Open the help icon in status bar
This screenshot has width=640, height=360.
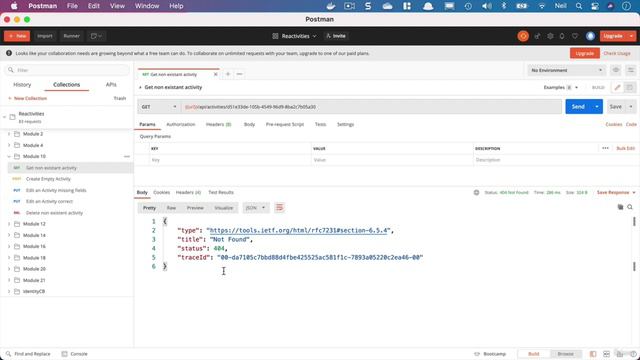click(x=633, y=354)
